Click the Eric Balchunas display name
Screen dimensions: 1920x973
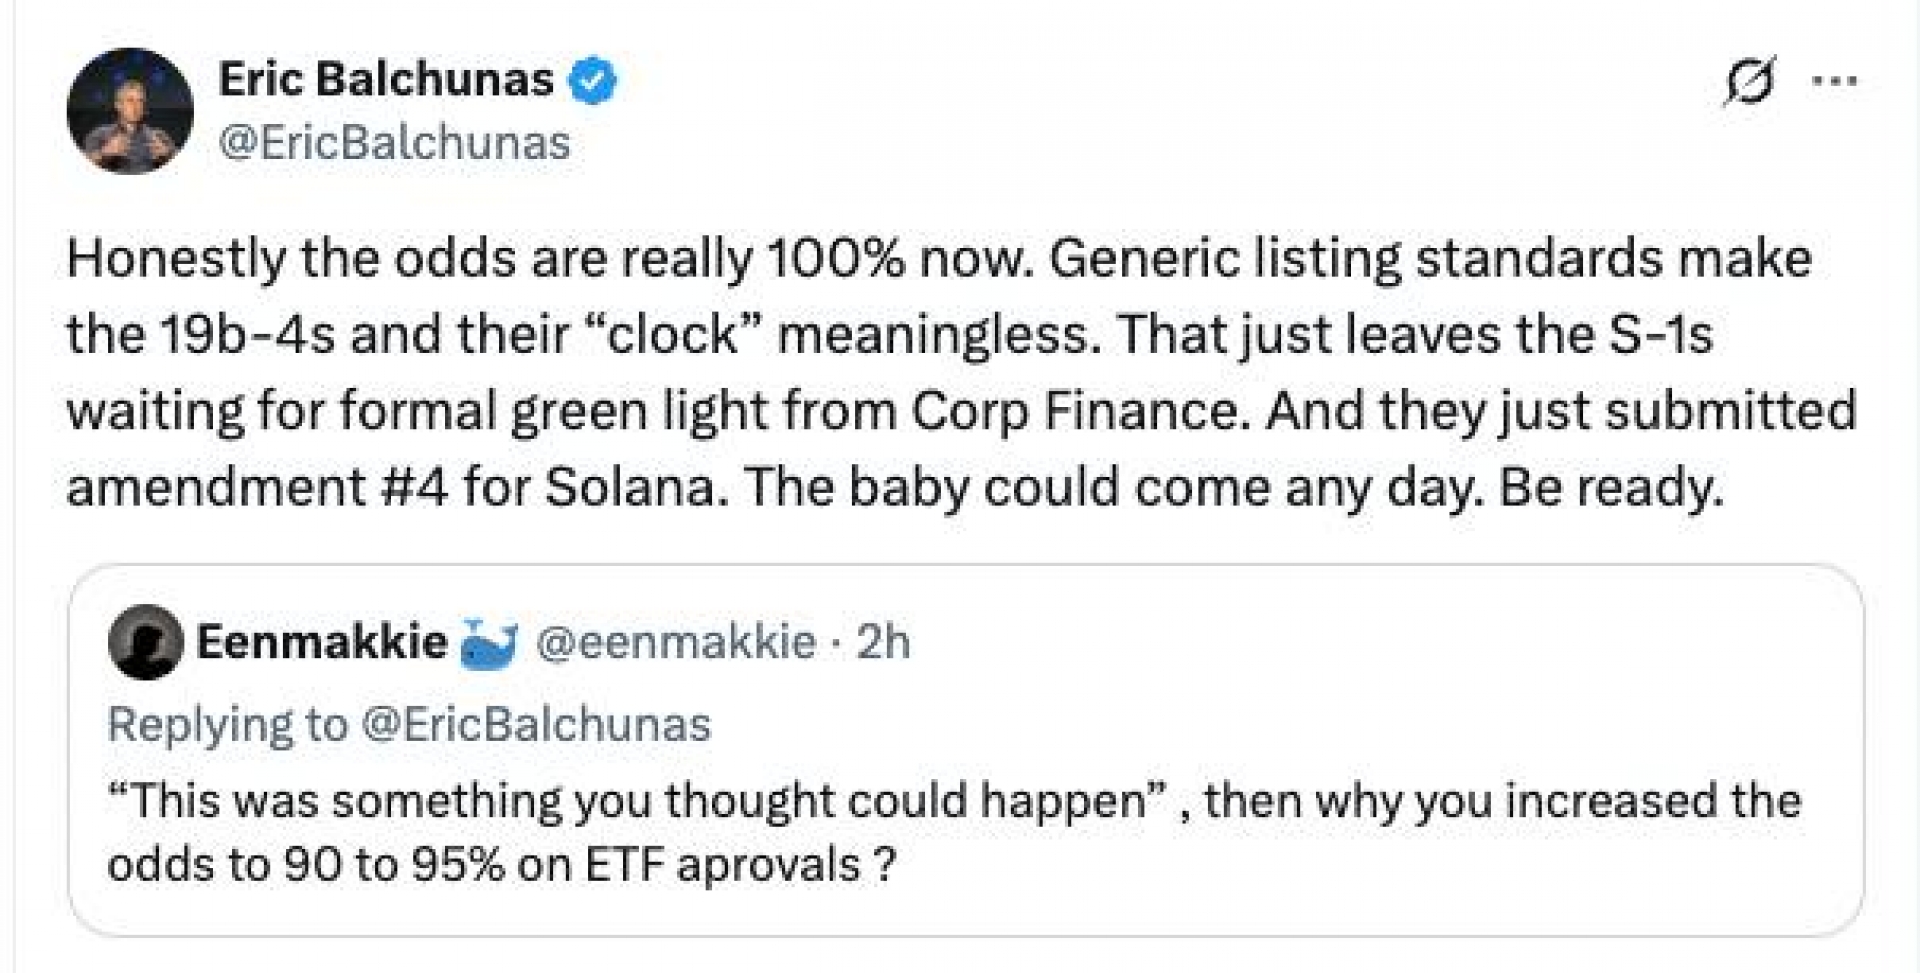point(385,79)
